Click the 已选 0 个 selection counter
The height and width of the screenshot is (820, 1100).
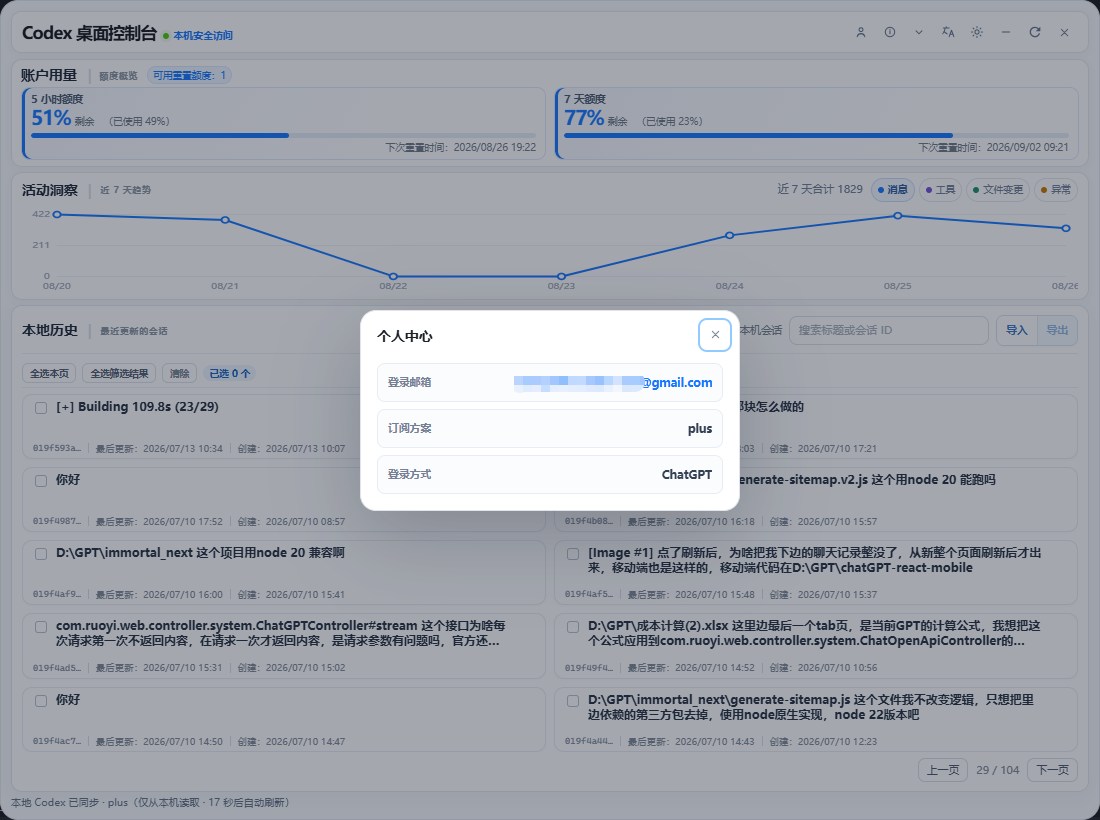coord(230,373)
